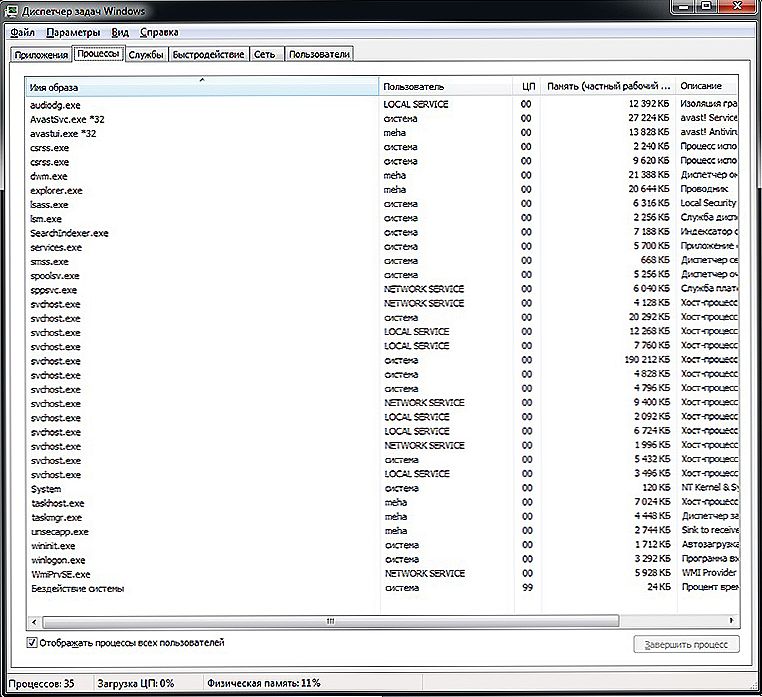The image size is (762, 697).
Task: Open the Параметры menu
Action: tap(73, 32)
